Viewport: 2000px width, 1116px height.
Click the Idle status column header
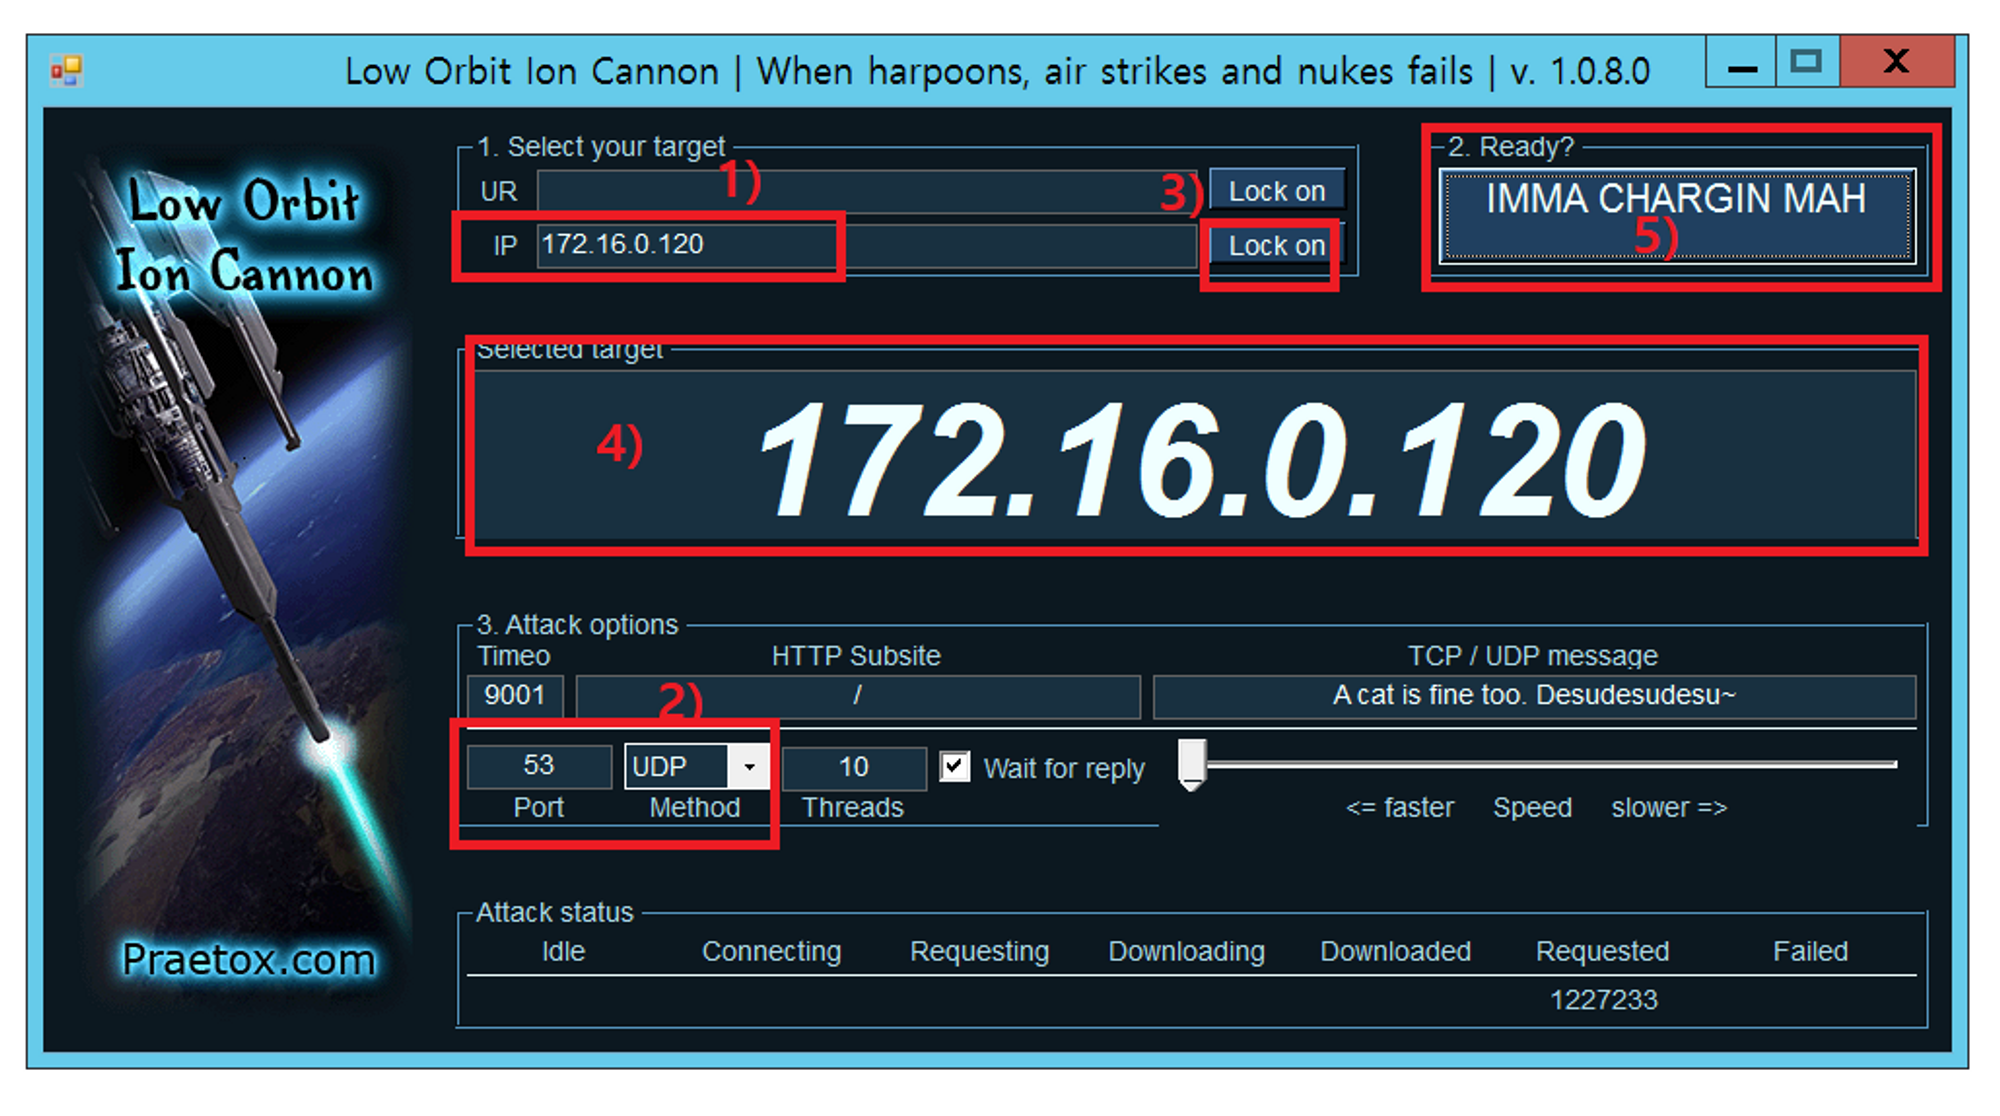point(563,951)
